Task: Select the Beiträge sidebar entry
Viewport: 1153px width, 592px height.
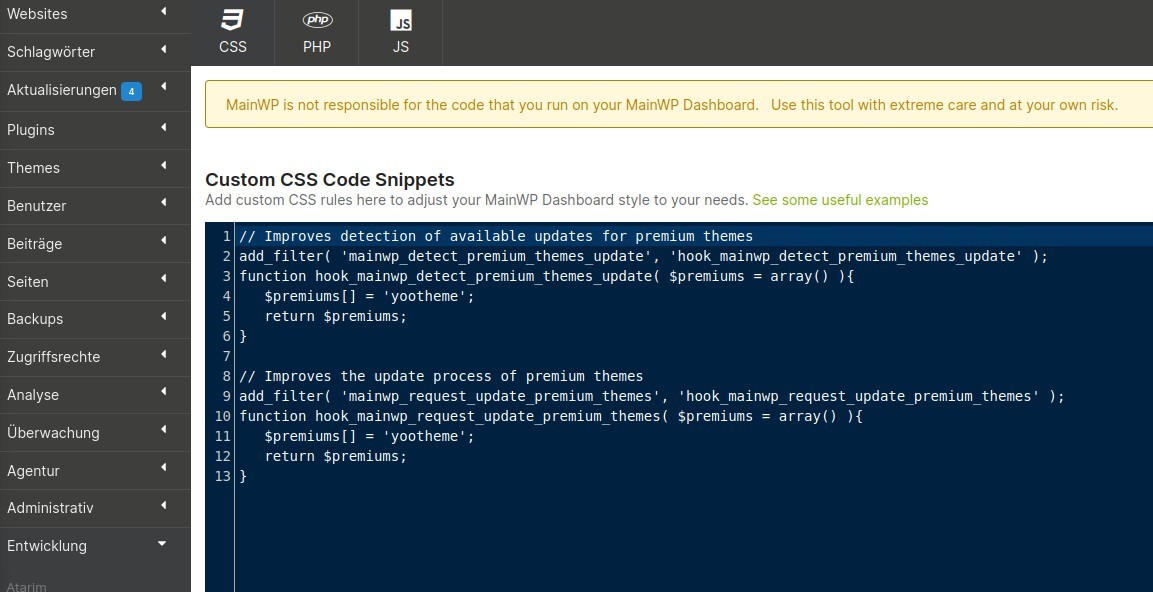Action: pyautogui.click(x=35, y=244)
